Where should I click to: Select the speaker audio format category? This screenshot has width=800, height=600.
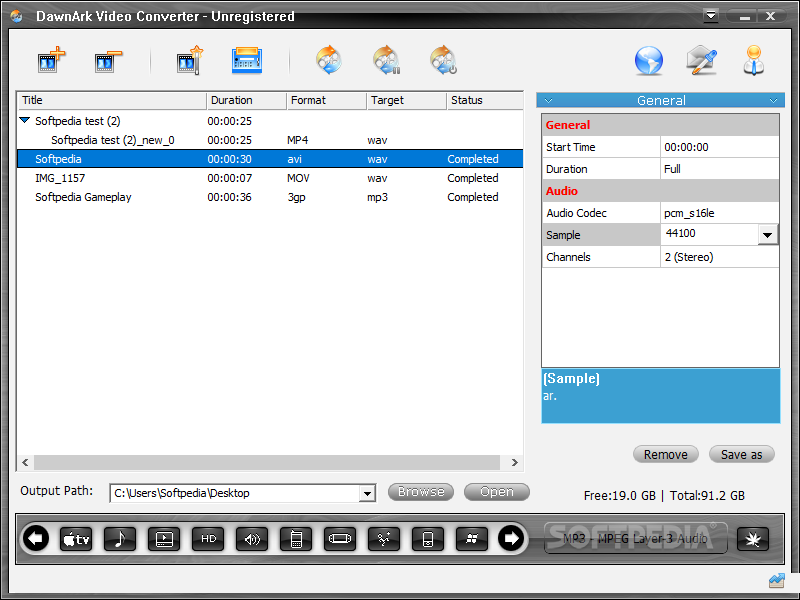point(252,539)
